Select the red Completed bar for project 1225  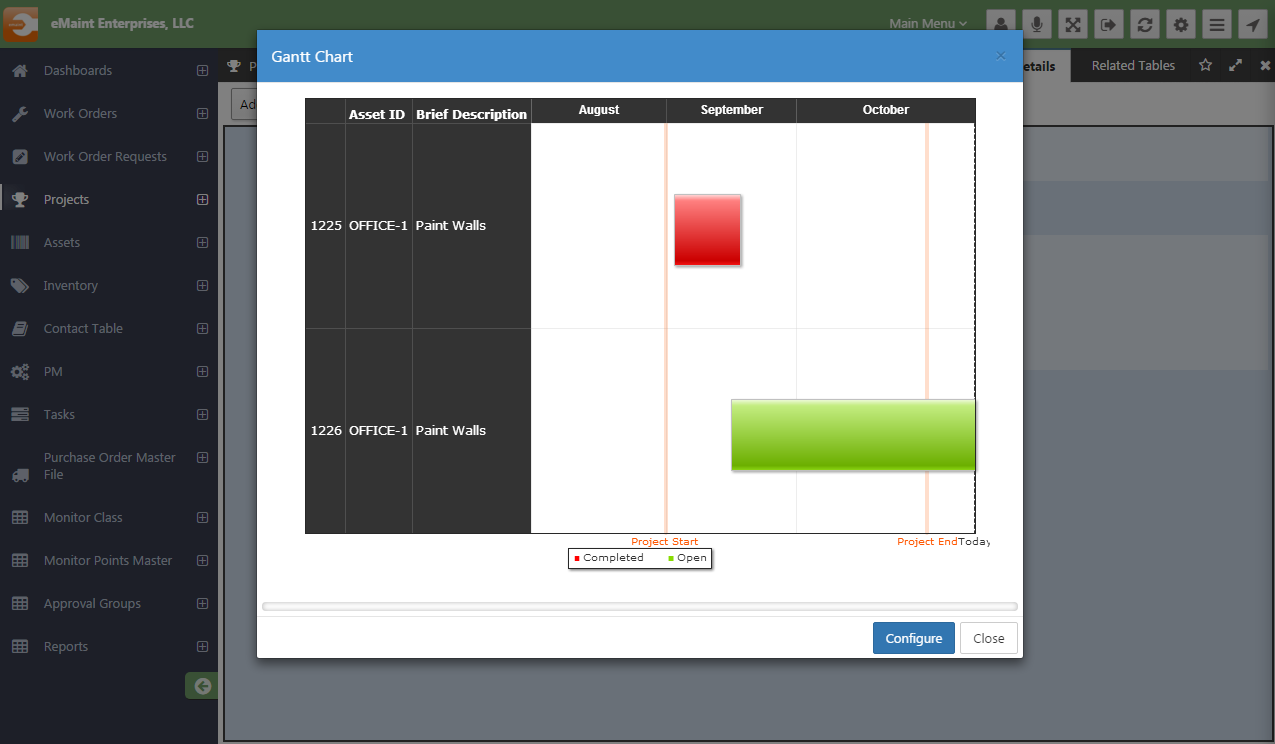tap(708, 230)
